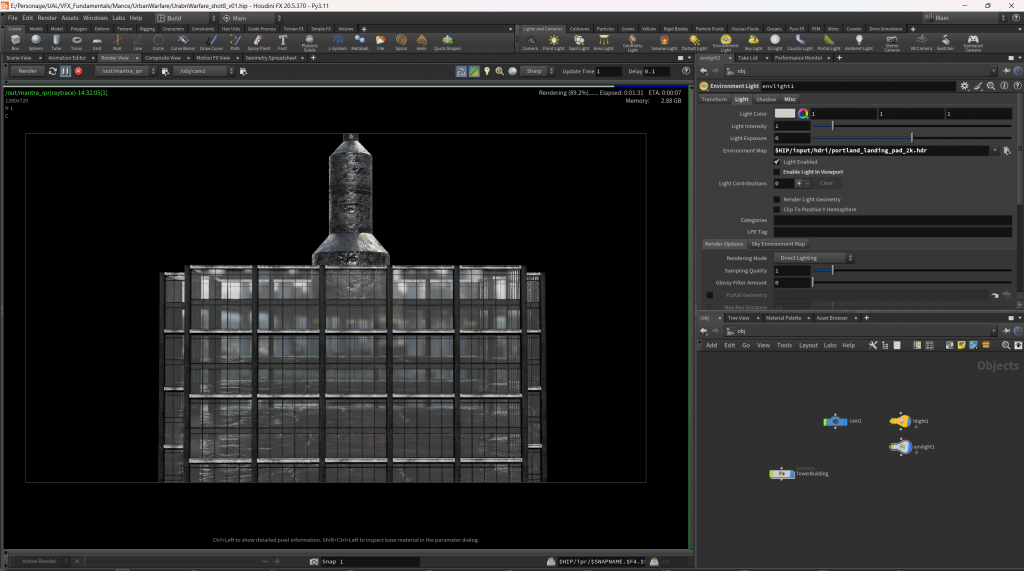Create a Point Light from shelf
1024x571 pixels.
click(x=553, y=43)
